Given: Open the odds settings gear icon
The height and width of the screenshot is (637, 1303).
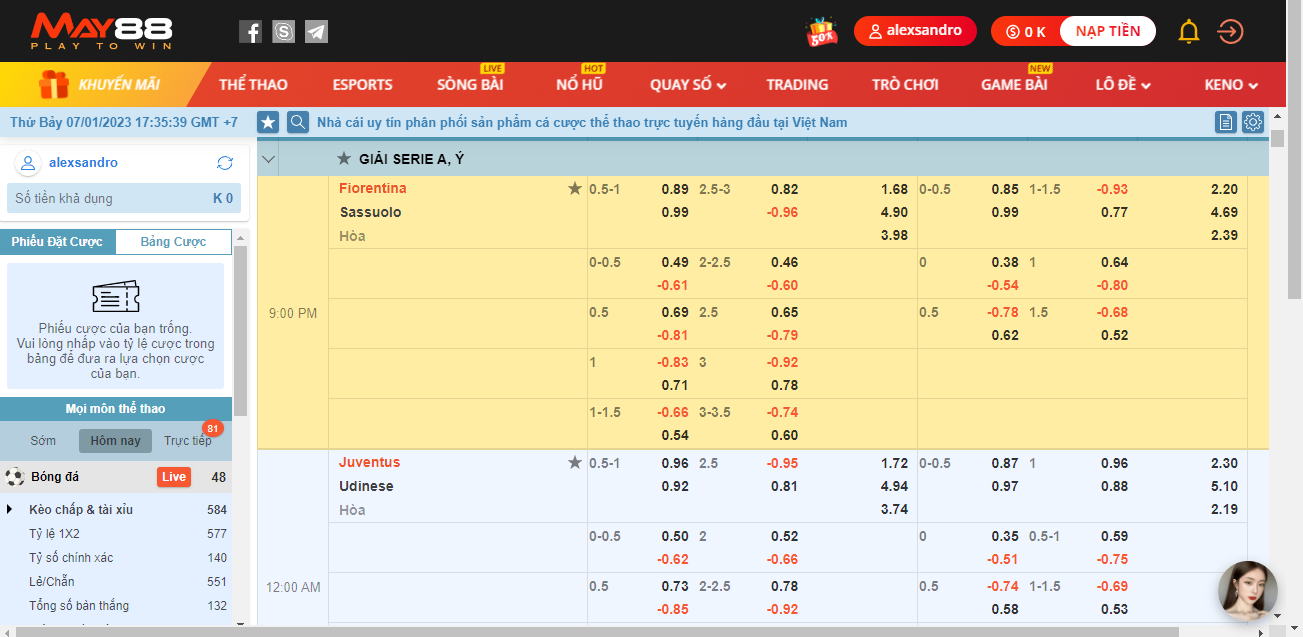Looking at the screenshot, I should (x=1253, y=122).
